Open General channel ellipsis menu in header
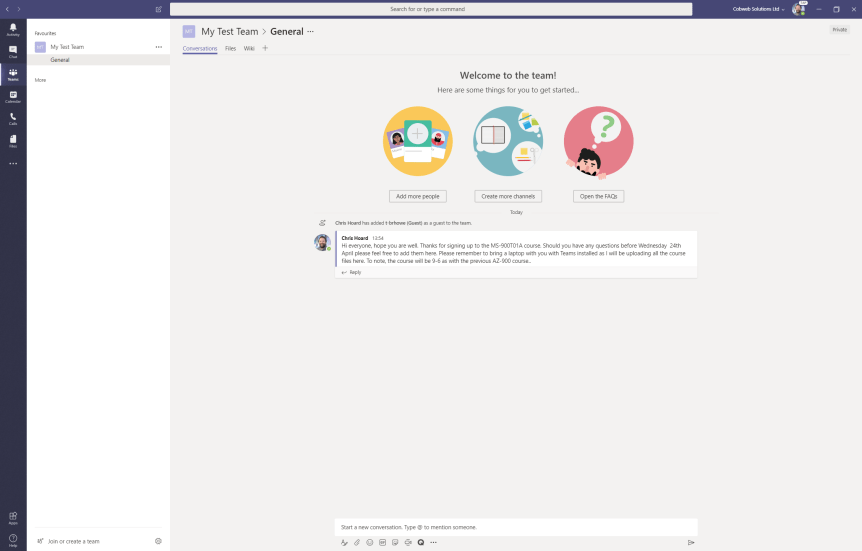The image size is (862, 551). [x=310, y=31]
